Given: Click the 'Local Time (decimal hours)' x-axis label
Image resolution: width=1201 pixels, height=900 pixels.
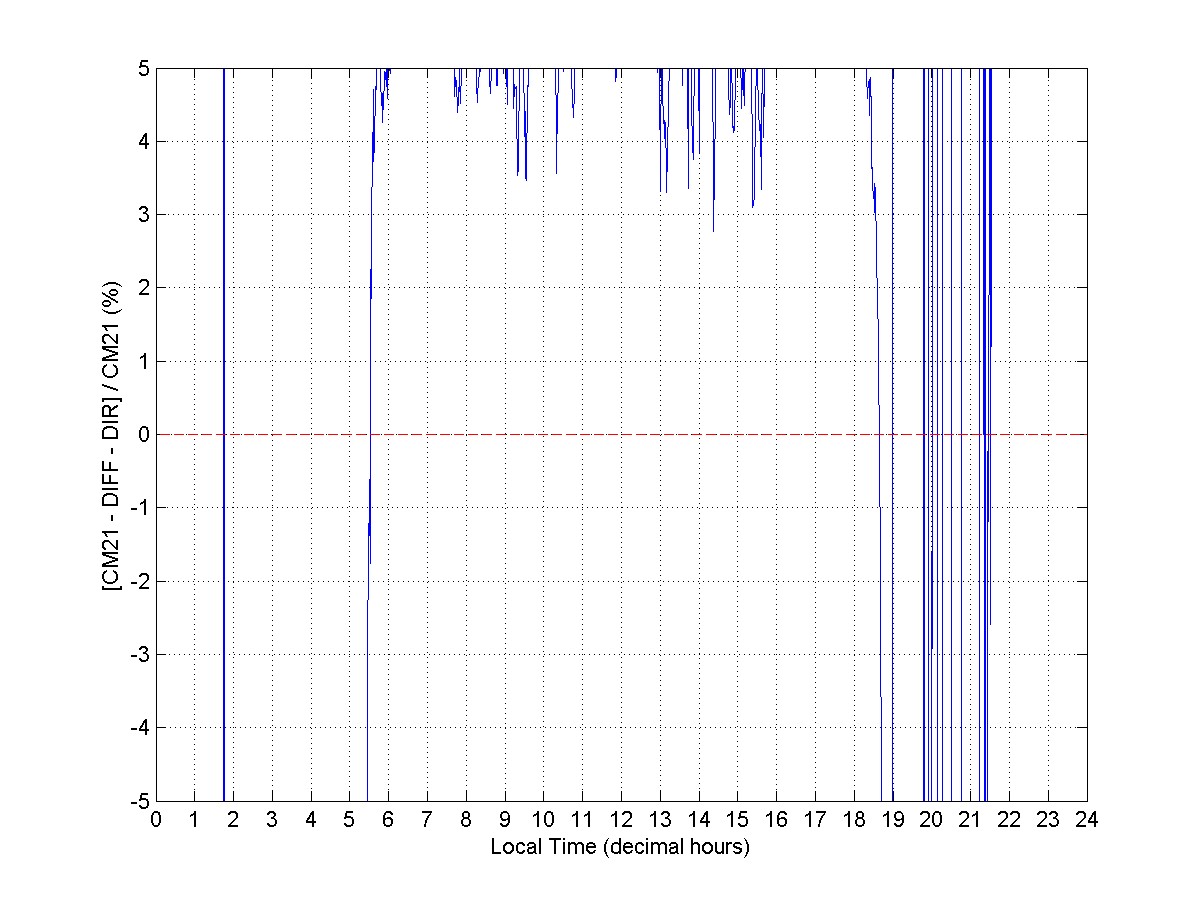Looking at the screenshot, I should [620, 846].
